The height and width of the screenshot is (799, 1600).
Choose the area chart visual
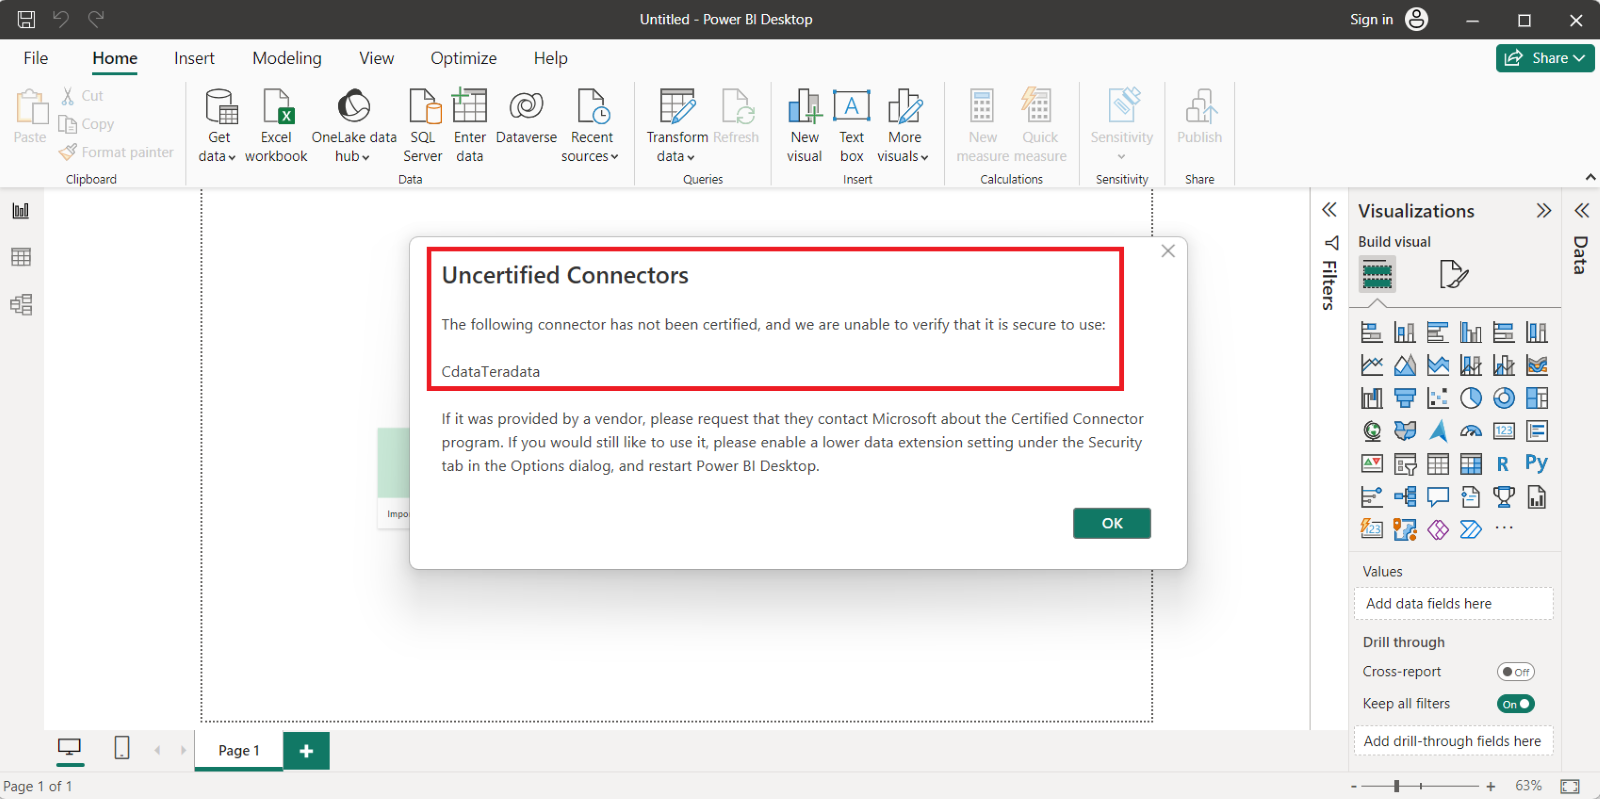[1405, 365]
